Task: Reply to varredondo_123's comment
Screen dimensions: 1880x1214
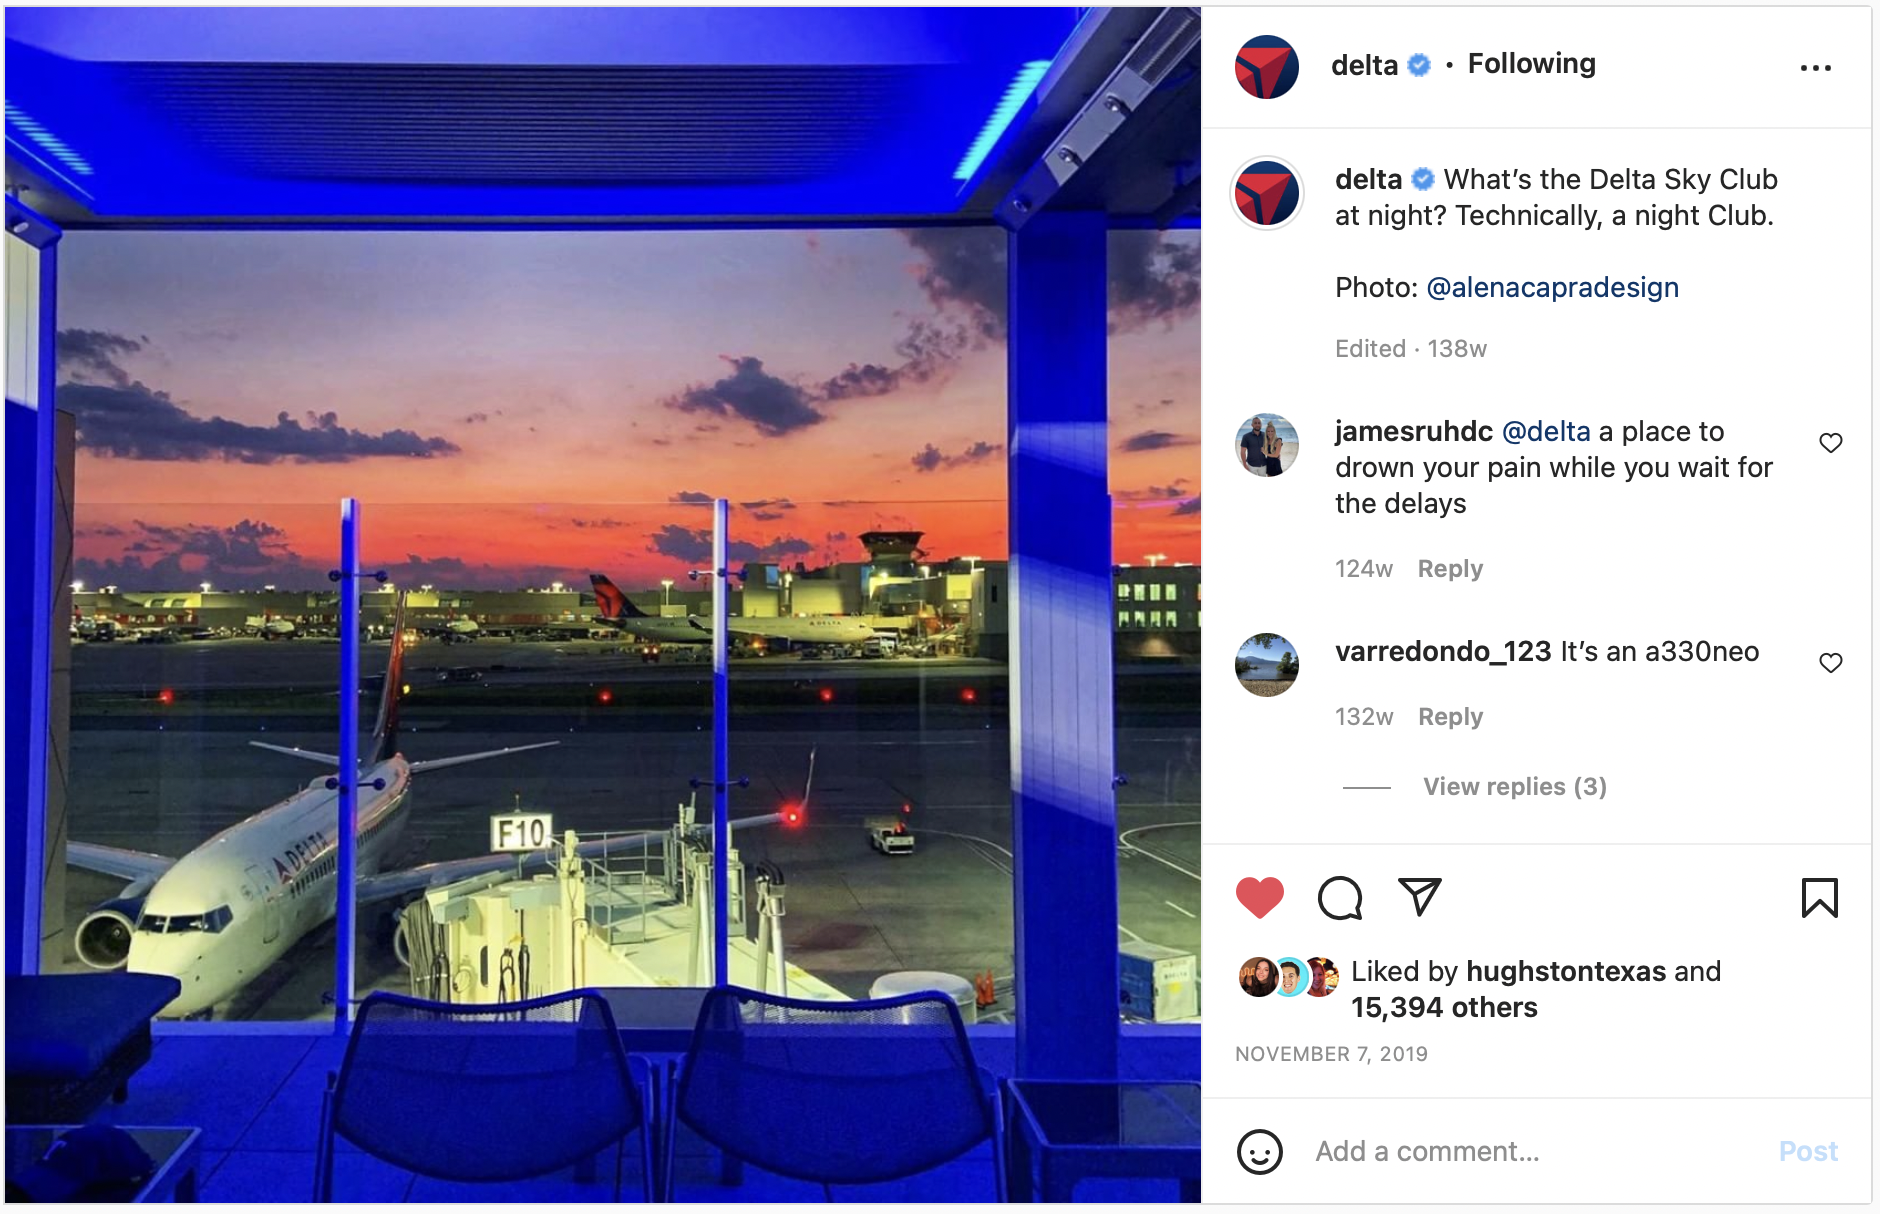Action: coord(1450,717)
